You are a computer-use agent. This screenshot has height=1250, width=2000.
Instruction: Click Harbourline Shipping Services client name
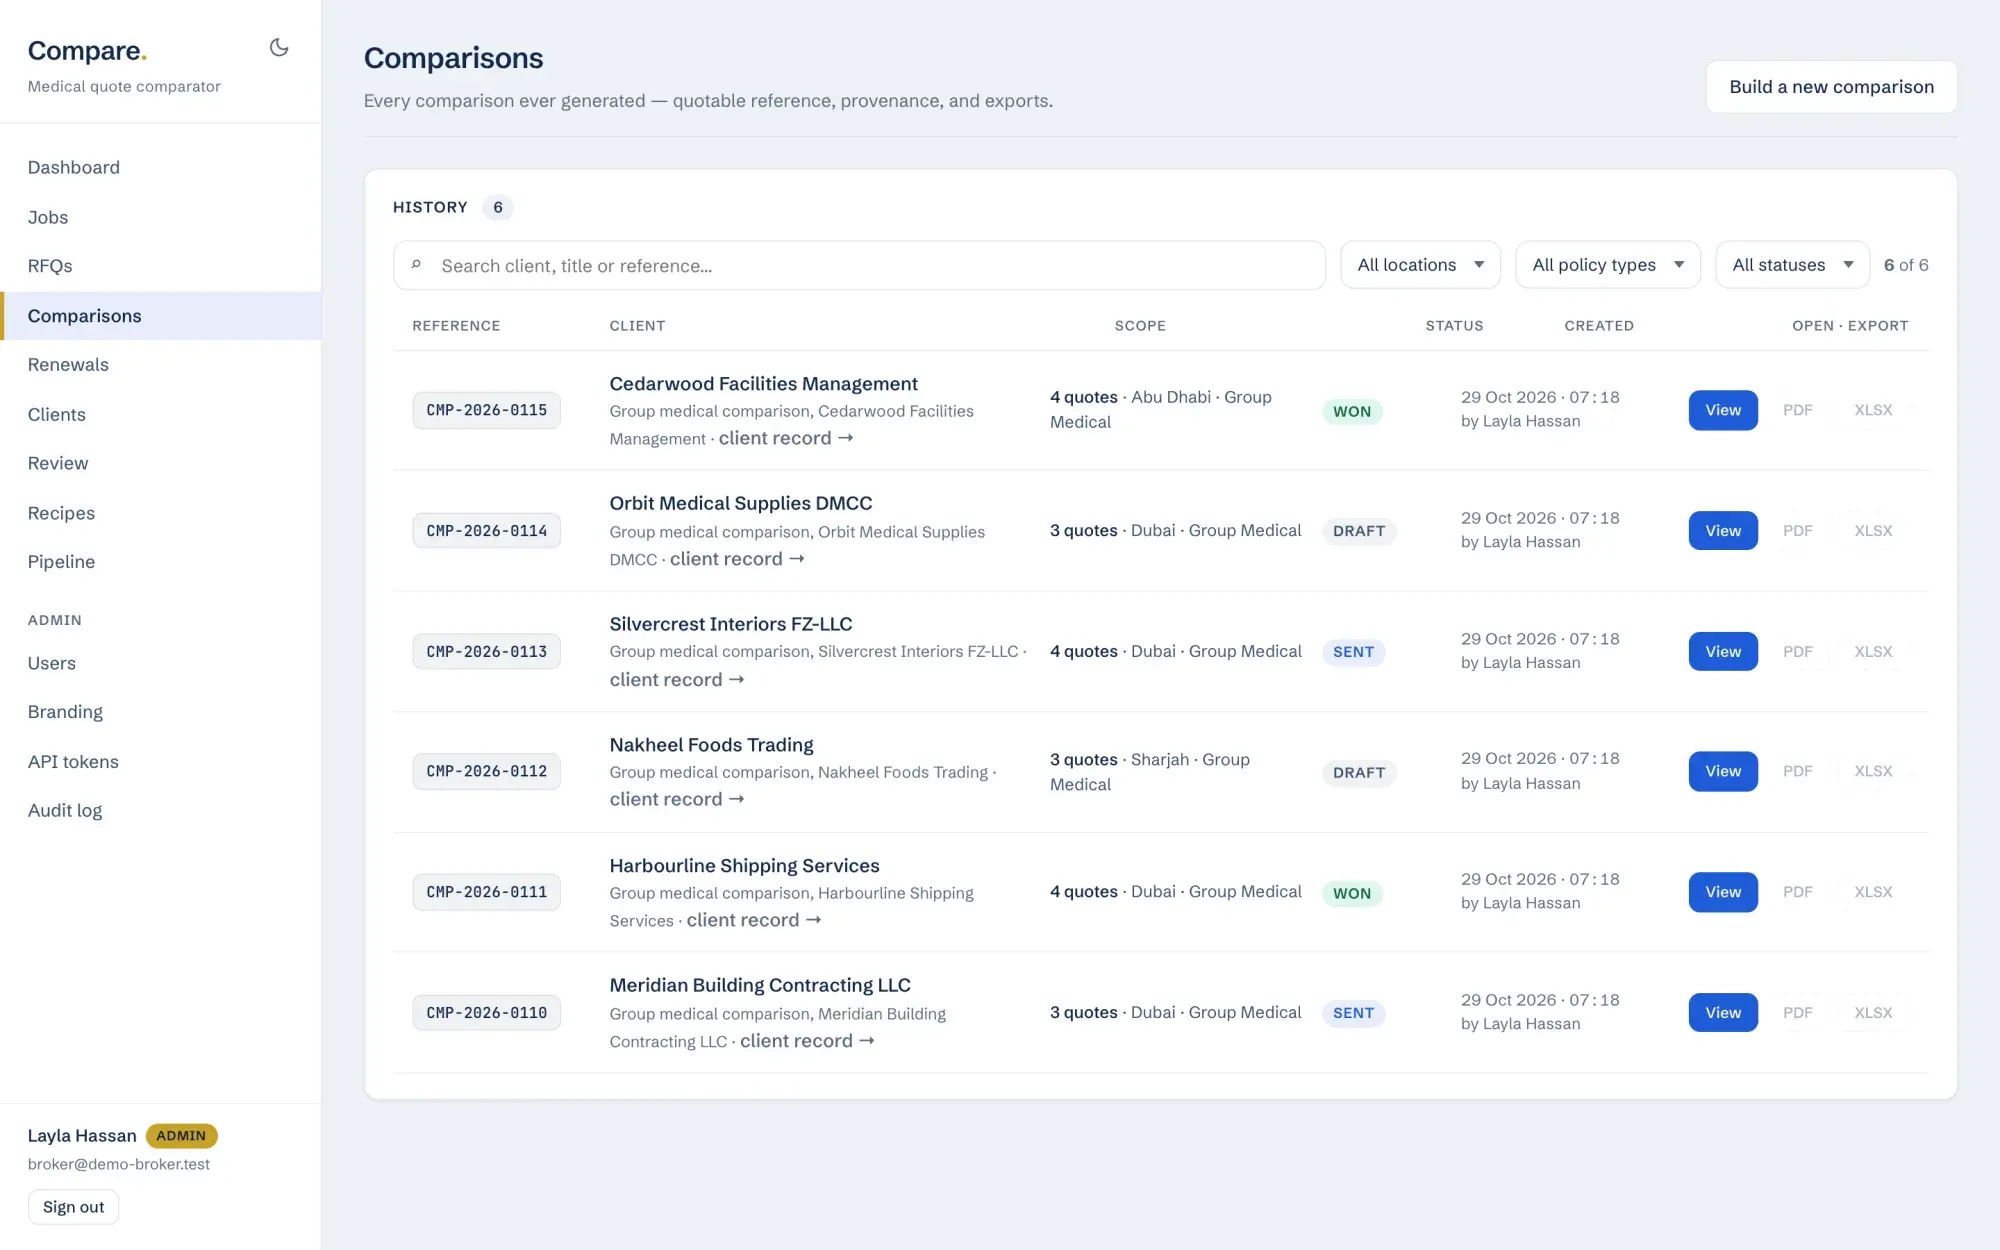(x=745, y=866)
